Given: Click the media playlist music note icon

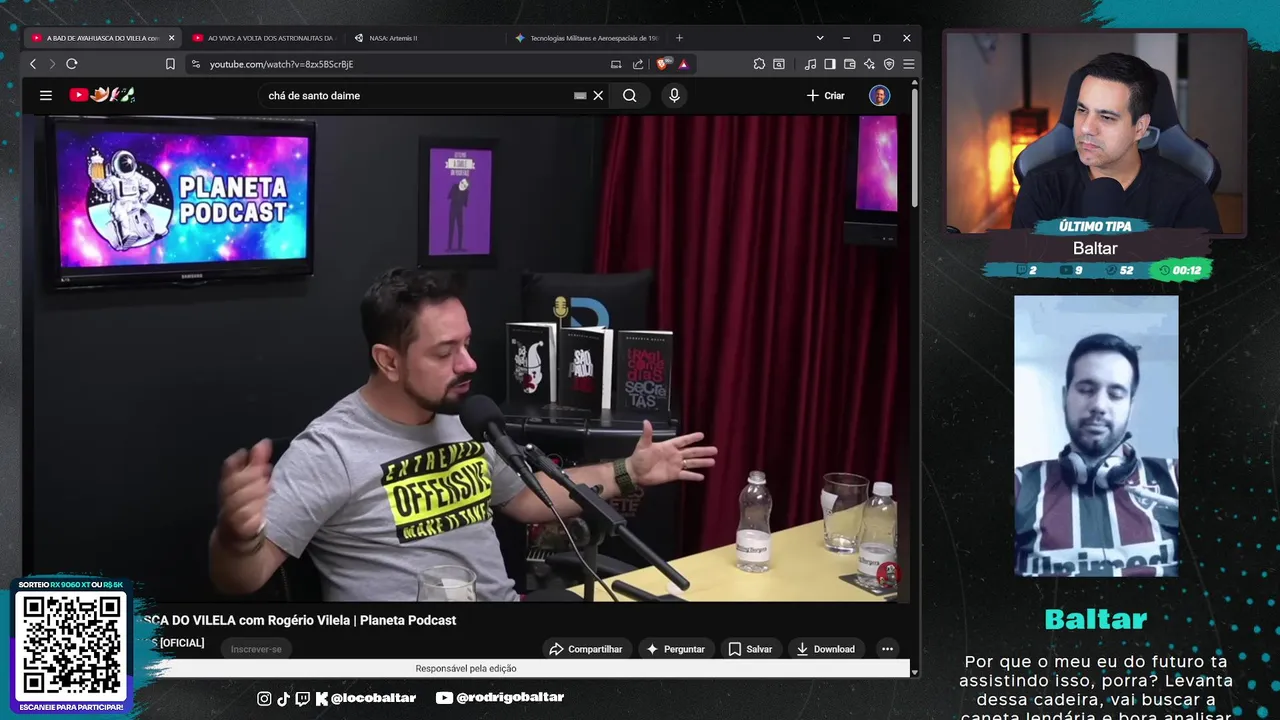Looking at the screenshot, I should tap(810, 64).
